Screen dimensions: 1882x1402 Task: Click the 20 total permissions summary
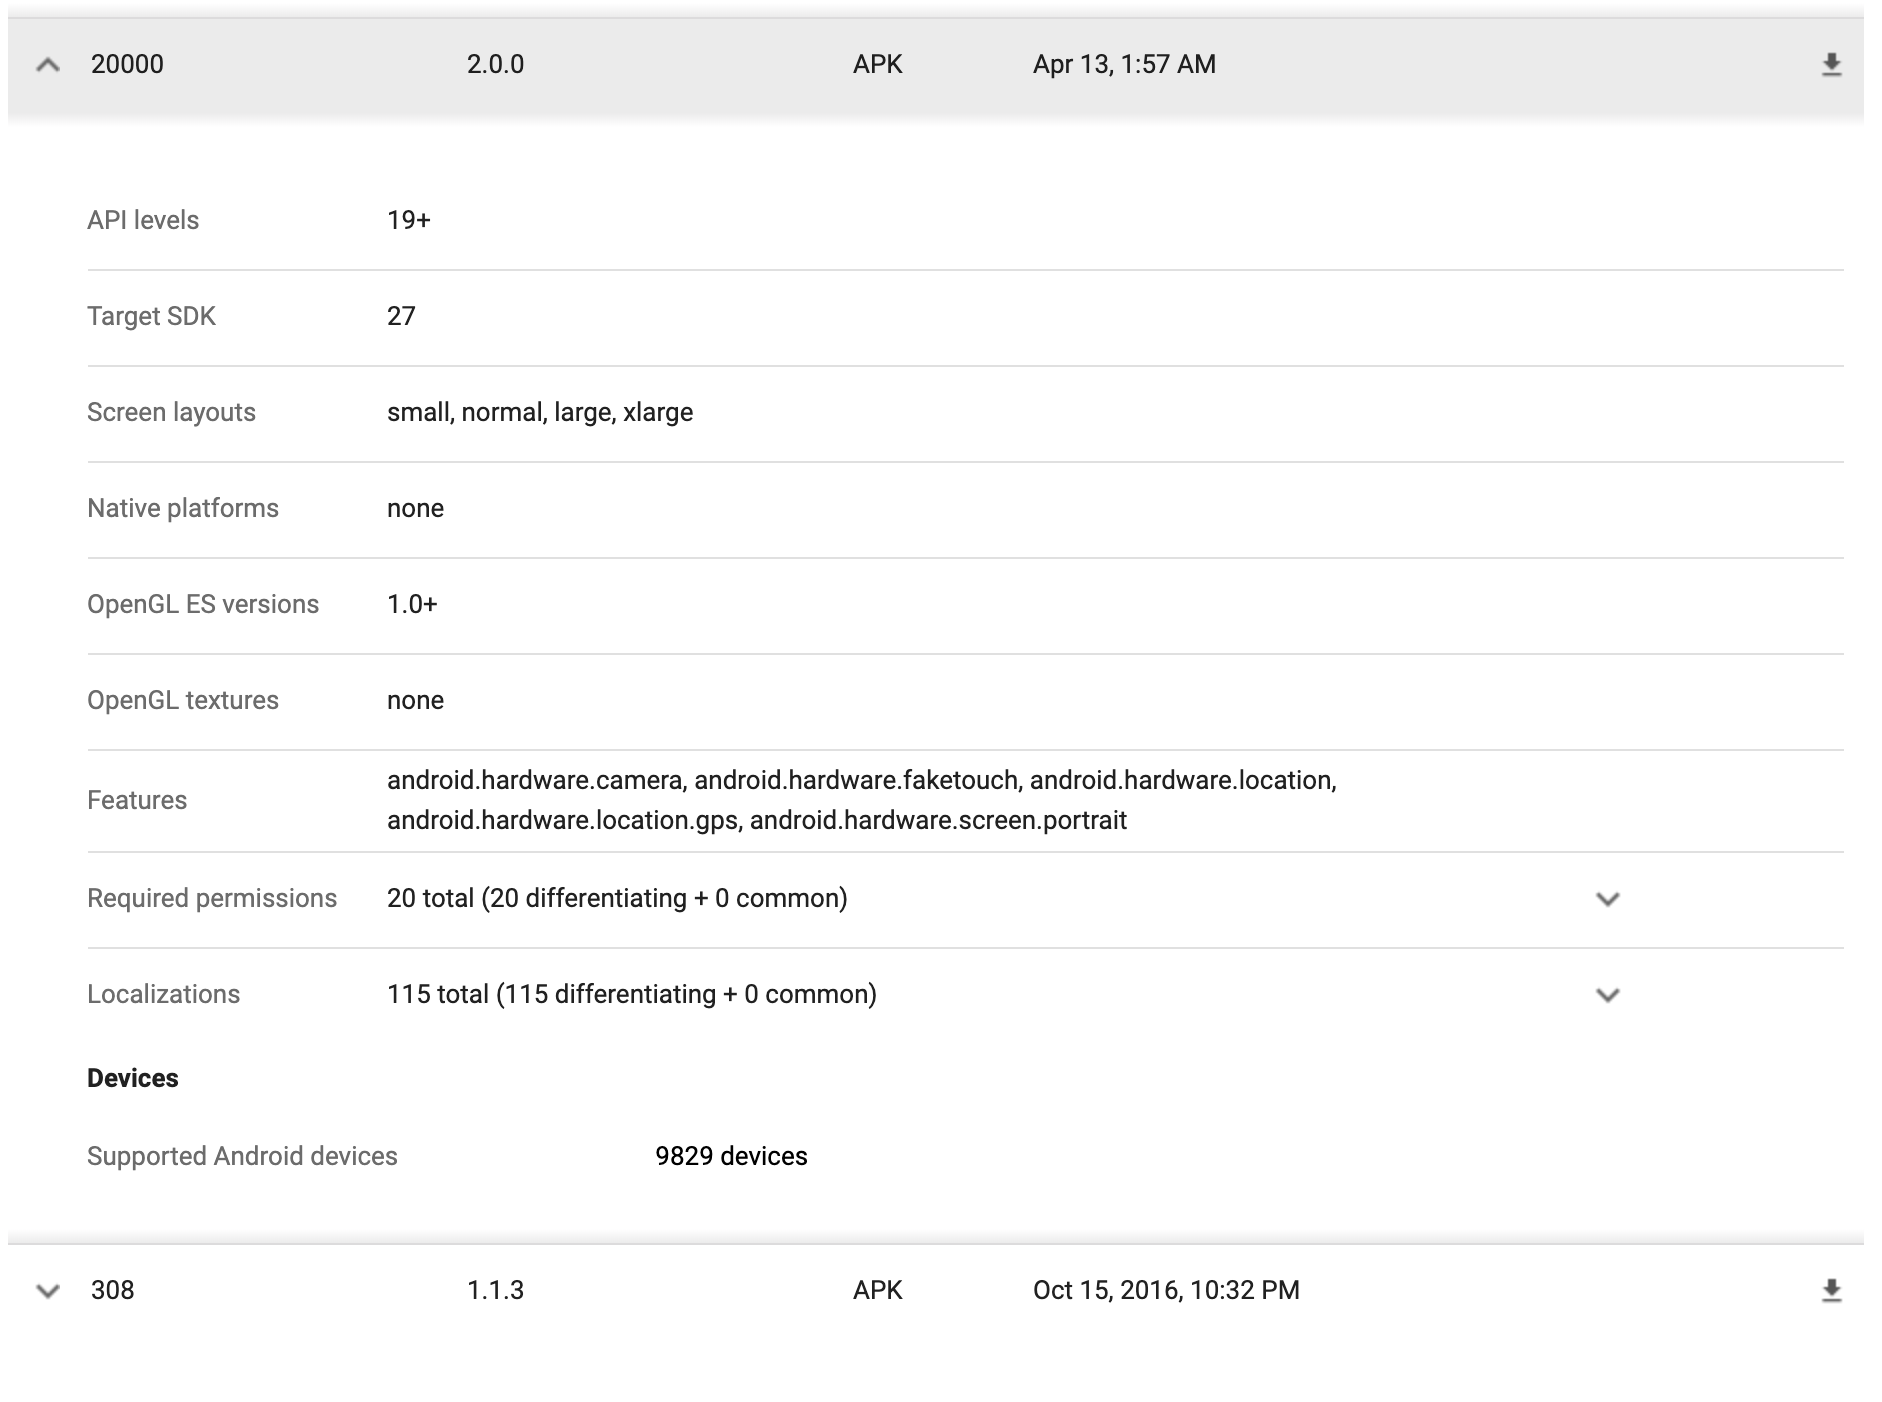pyautogui.click(x=617, y=899)
